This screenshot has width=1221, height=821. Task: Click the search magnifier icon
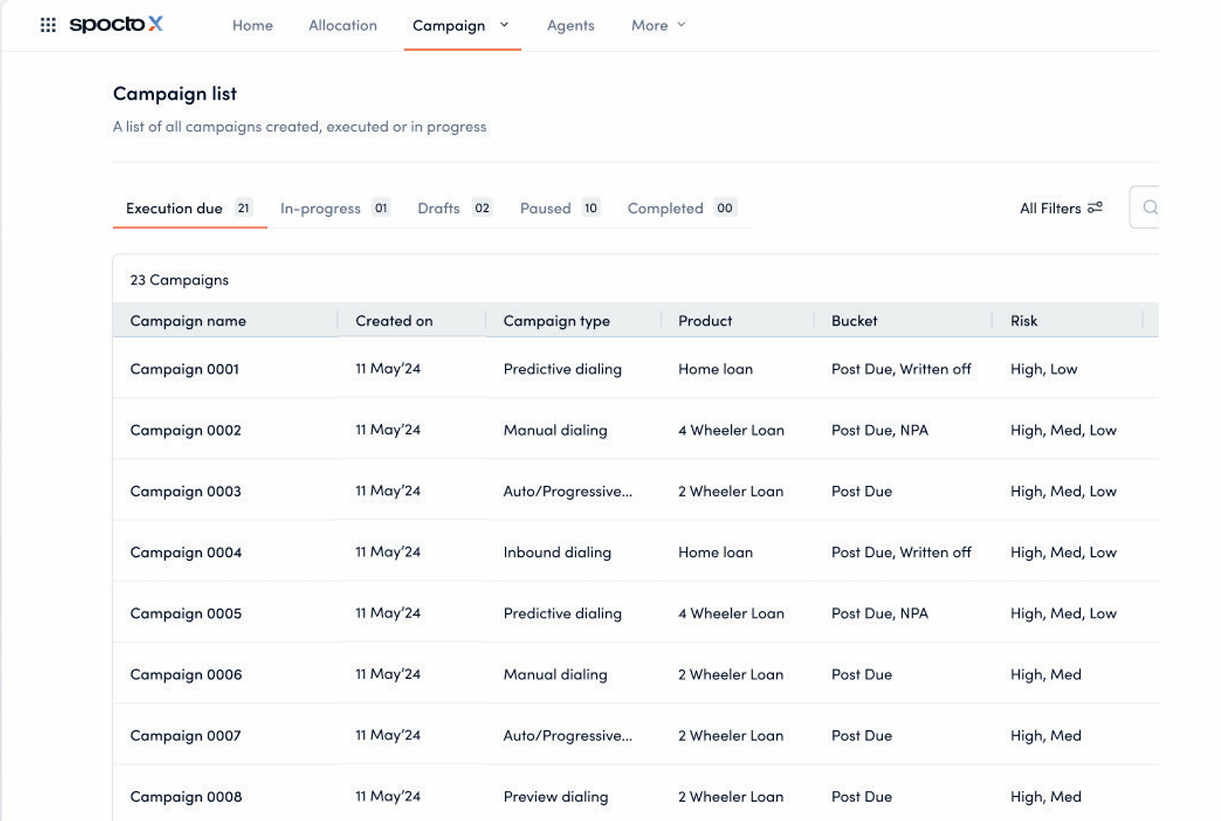(1150, 208)
